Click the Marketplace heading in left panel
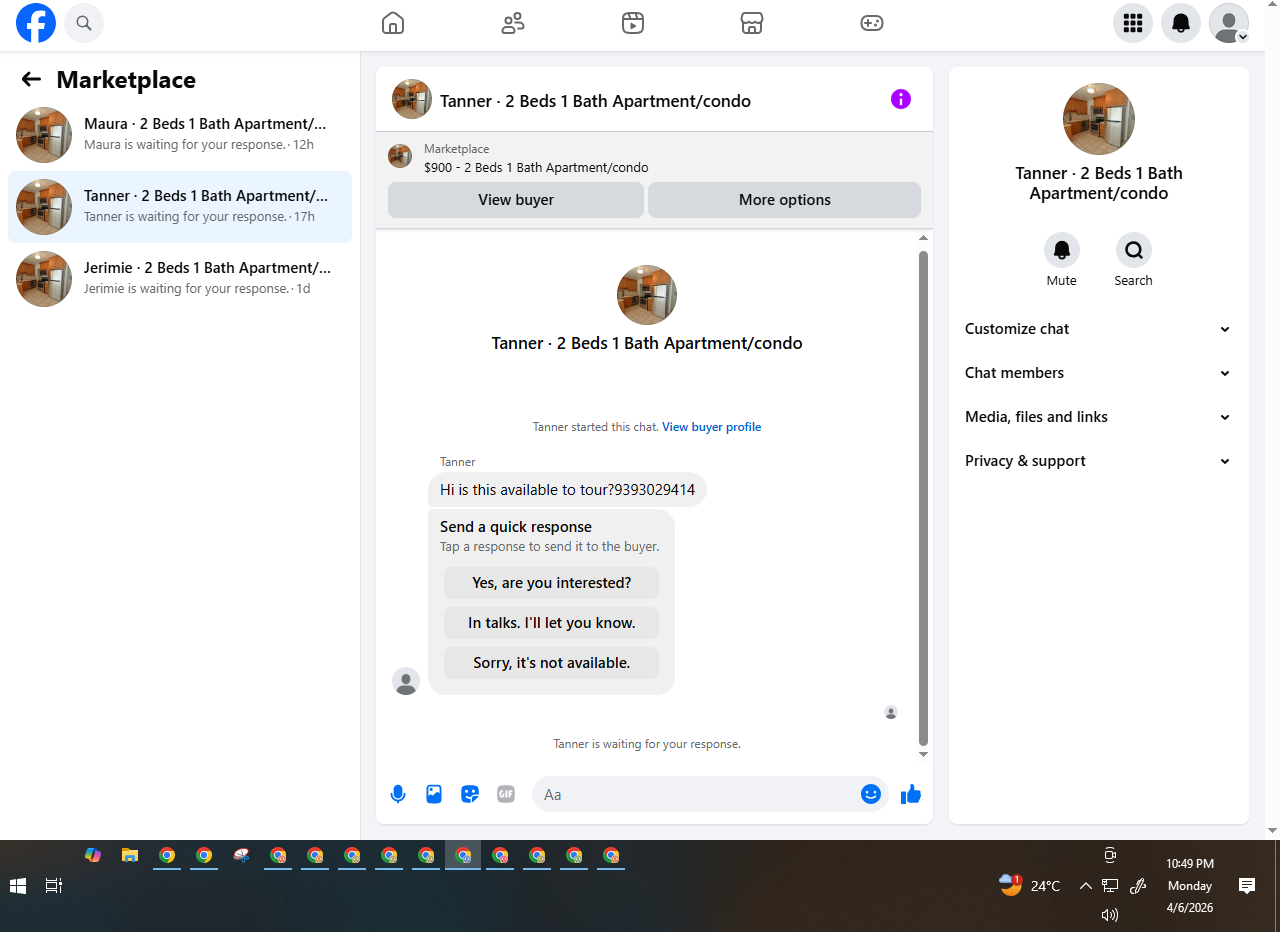The image size is (1280, 932). [x=126, y=80]
